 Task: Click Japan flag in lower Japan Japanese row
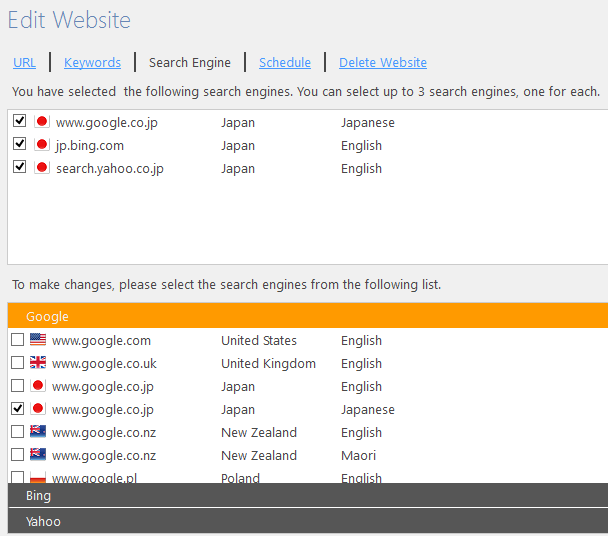38,408
